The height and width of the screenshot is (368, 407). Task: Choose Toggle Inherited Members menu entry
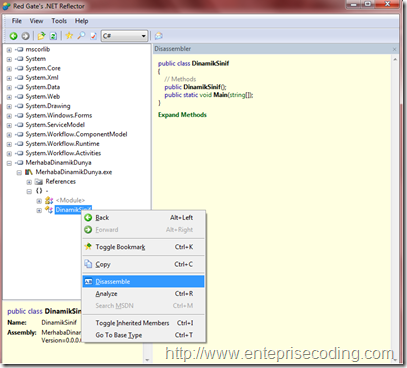[x=143, y=323]
